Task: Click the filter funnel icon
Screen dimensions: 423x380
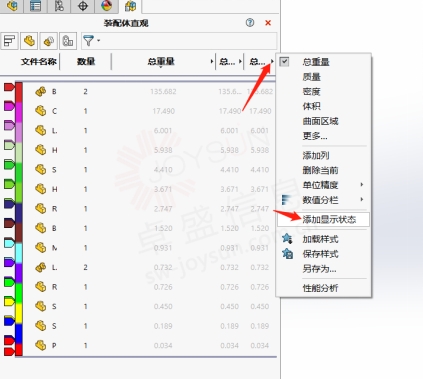Action: click(x=88, y=41)
